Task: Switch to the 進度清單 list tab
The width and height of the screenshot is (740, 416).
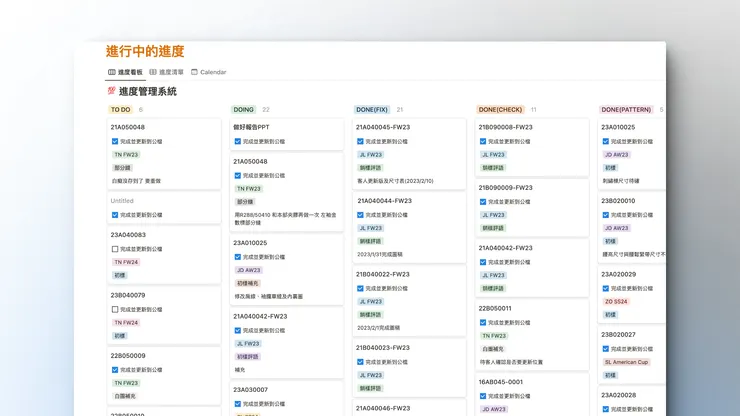Action: pyautogui.click(x=167, y=72)
